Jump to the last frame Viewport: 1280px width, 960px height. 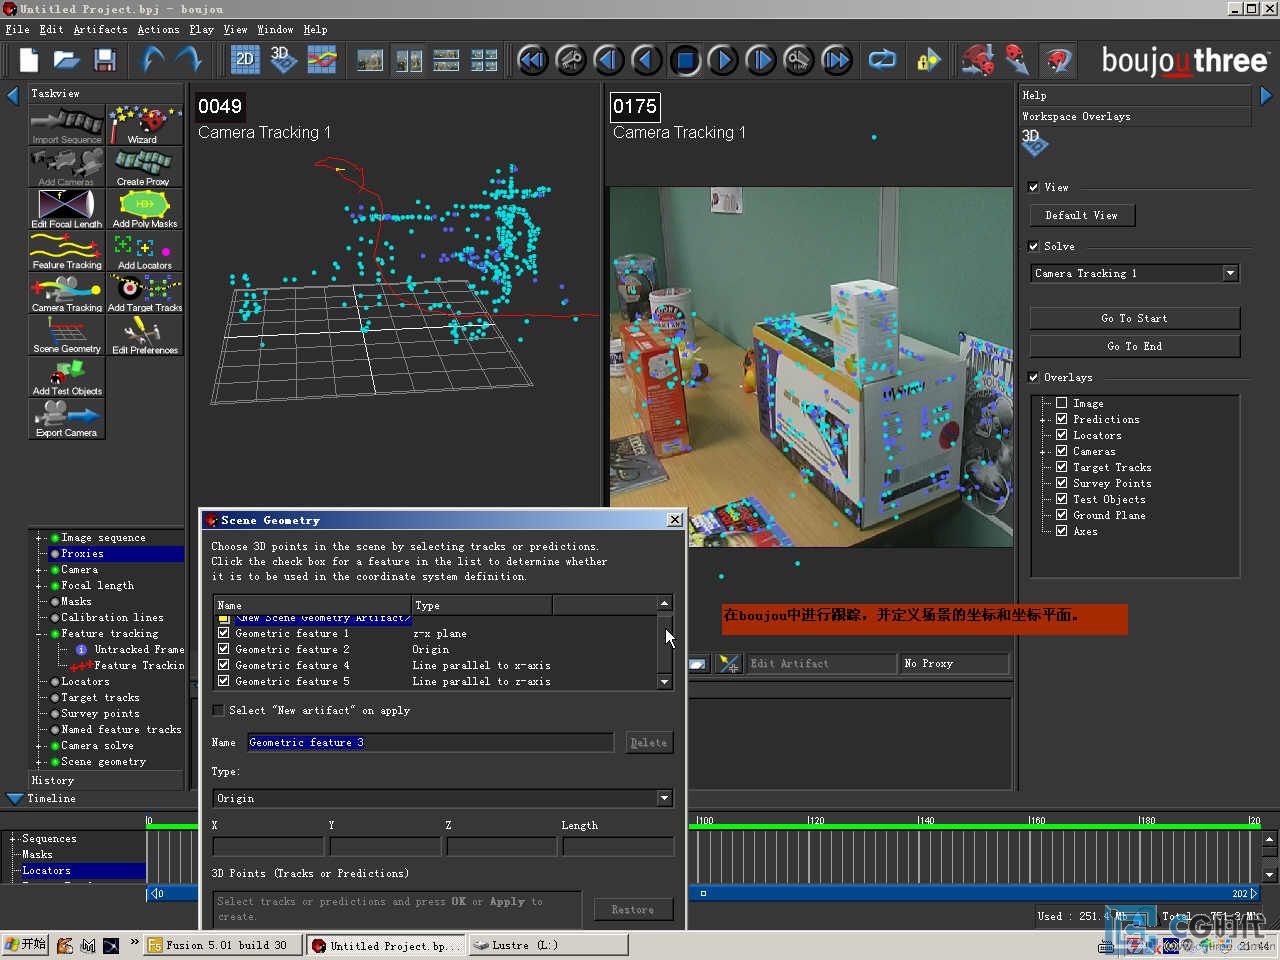point(837,60)
